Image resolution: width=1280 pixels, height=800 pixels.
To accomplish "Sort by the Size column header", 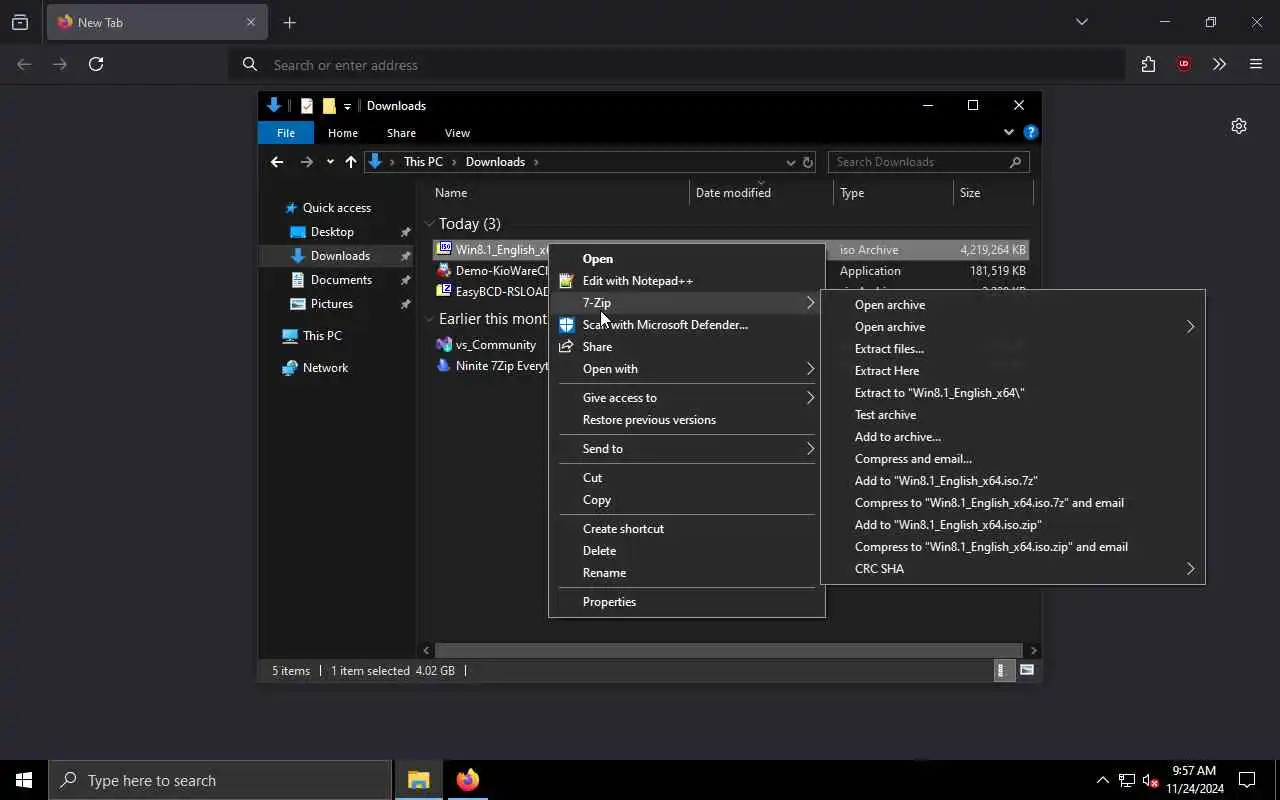I will (x=993, y=193).
